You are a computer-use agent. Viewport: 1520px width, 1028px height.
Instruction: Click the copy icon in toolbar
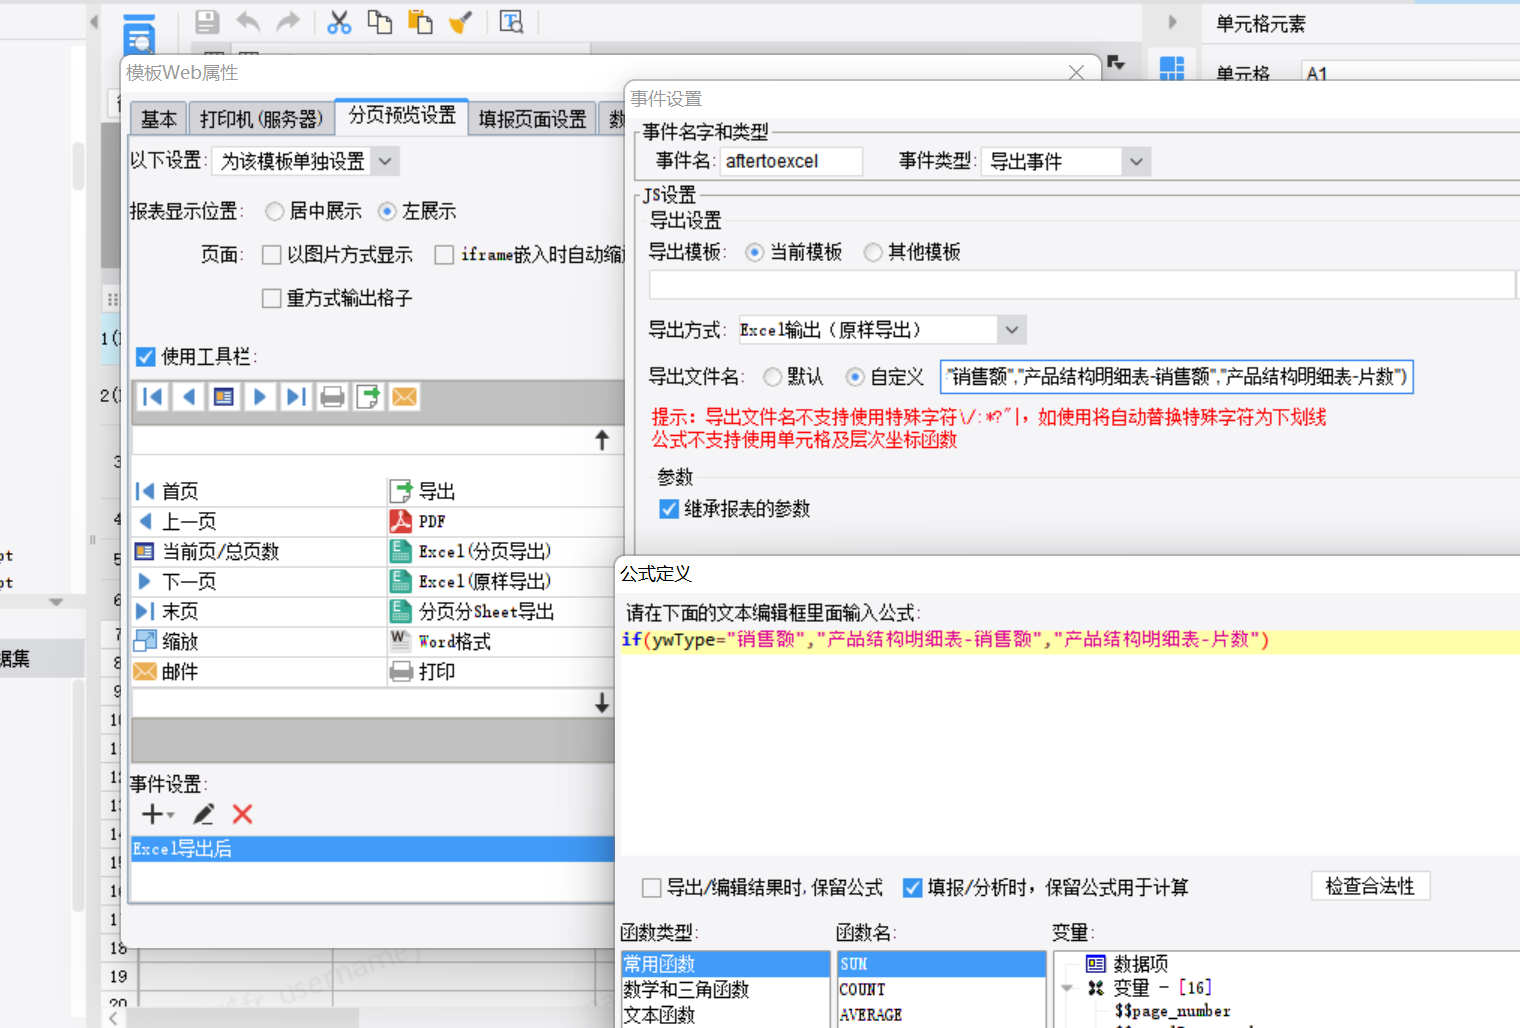[379, 22]
